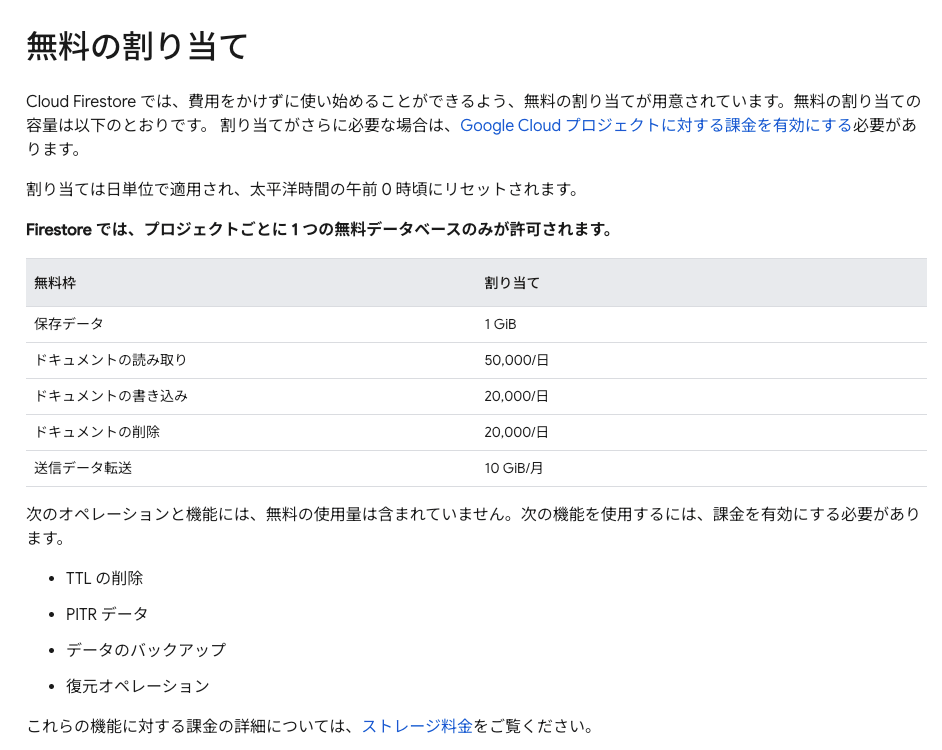Click the PITR データ list item
The width and height of the screenshot is (942, 750).
pos(107,614)
